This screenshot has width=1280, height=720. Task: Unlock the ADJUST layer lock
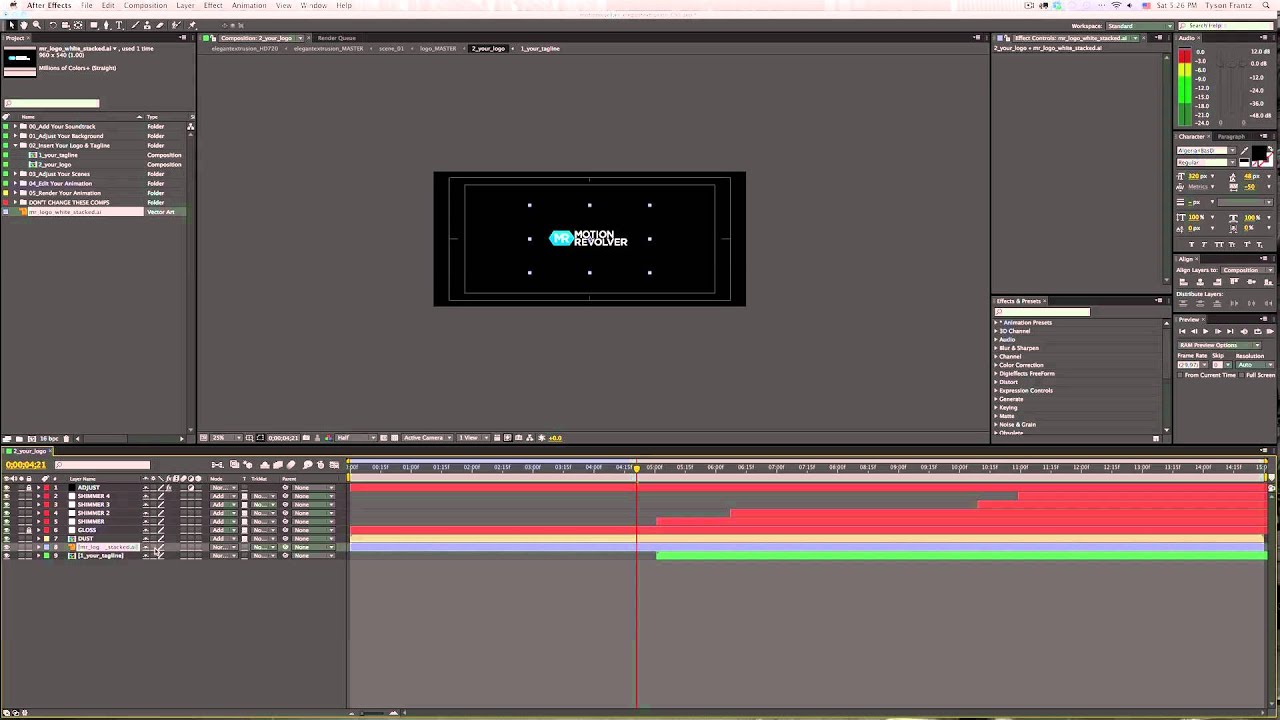click(x=29, y=488)
